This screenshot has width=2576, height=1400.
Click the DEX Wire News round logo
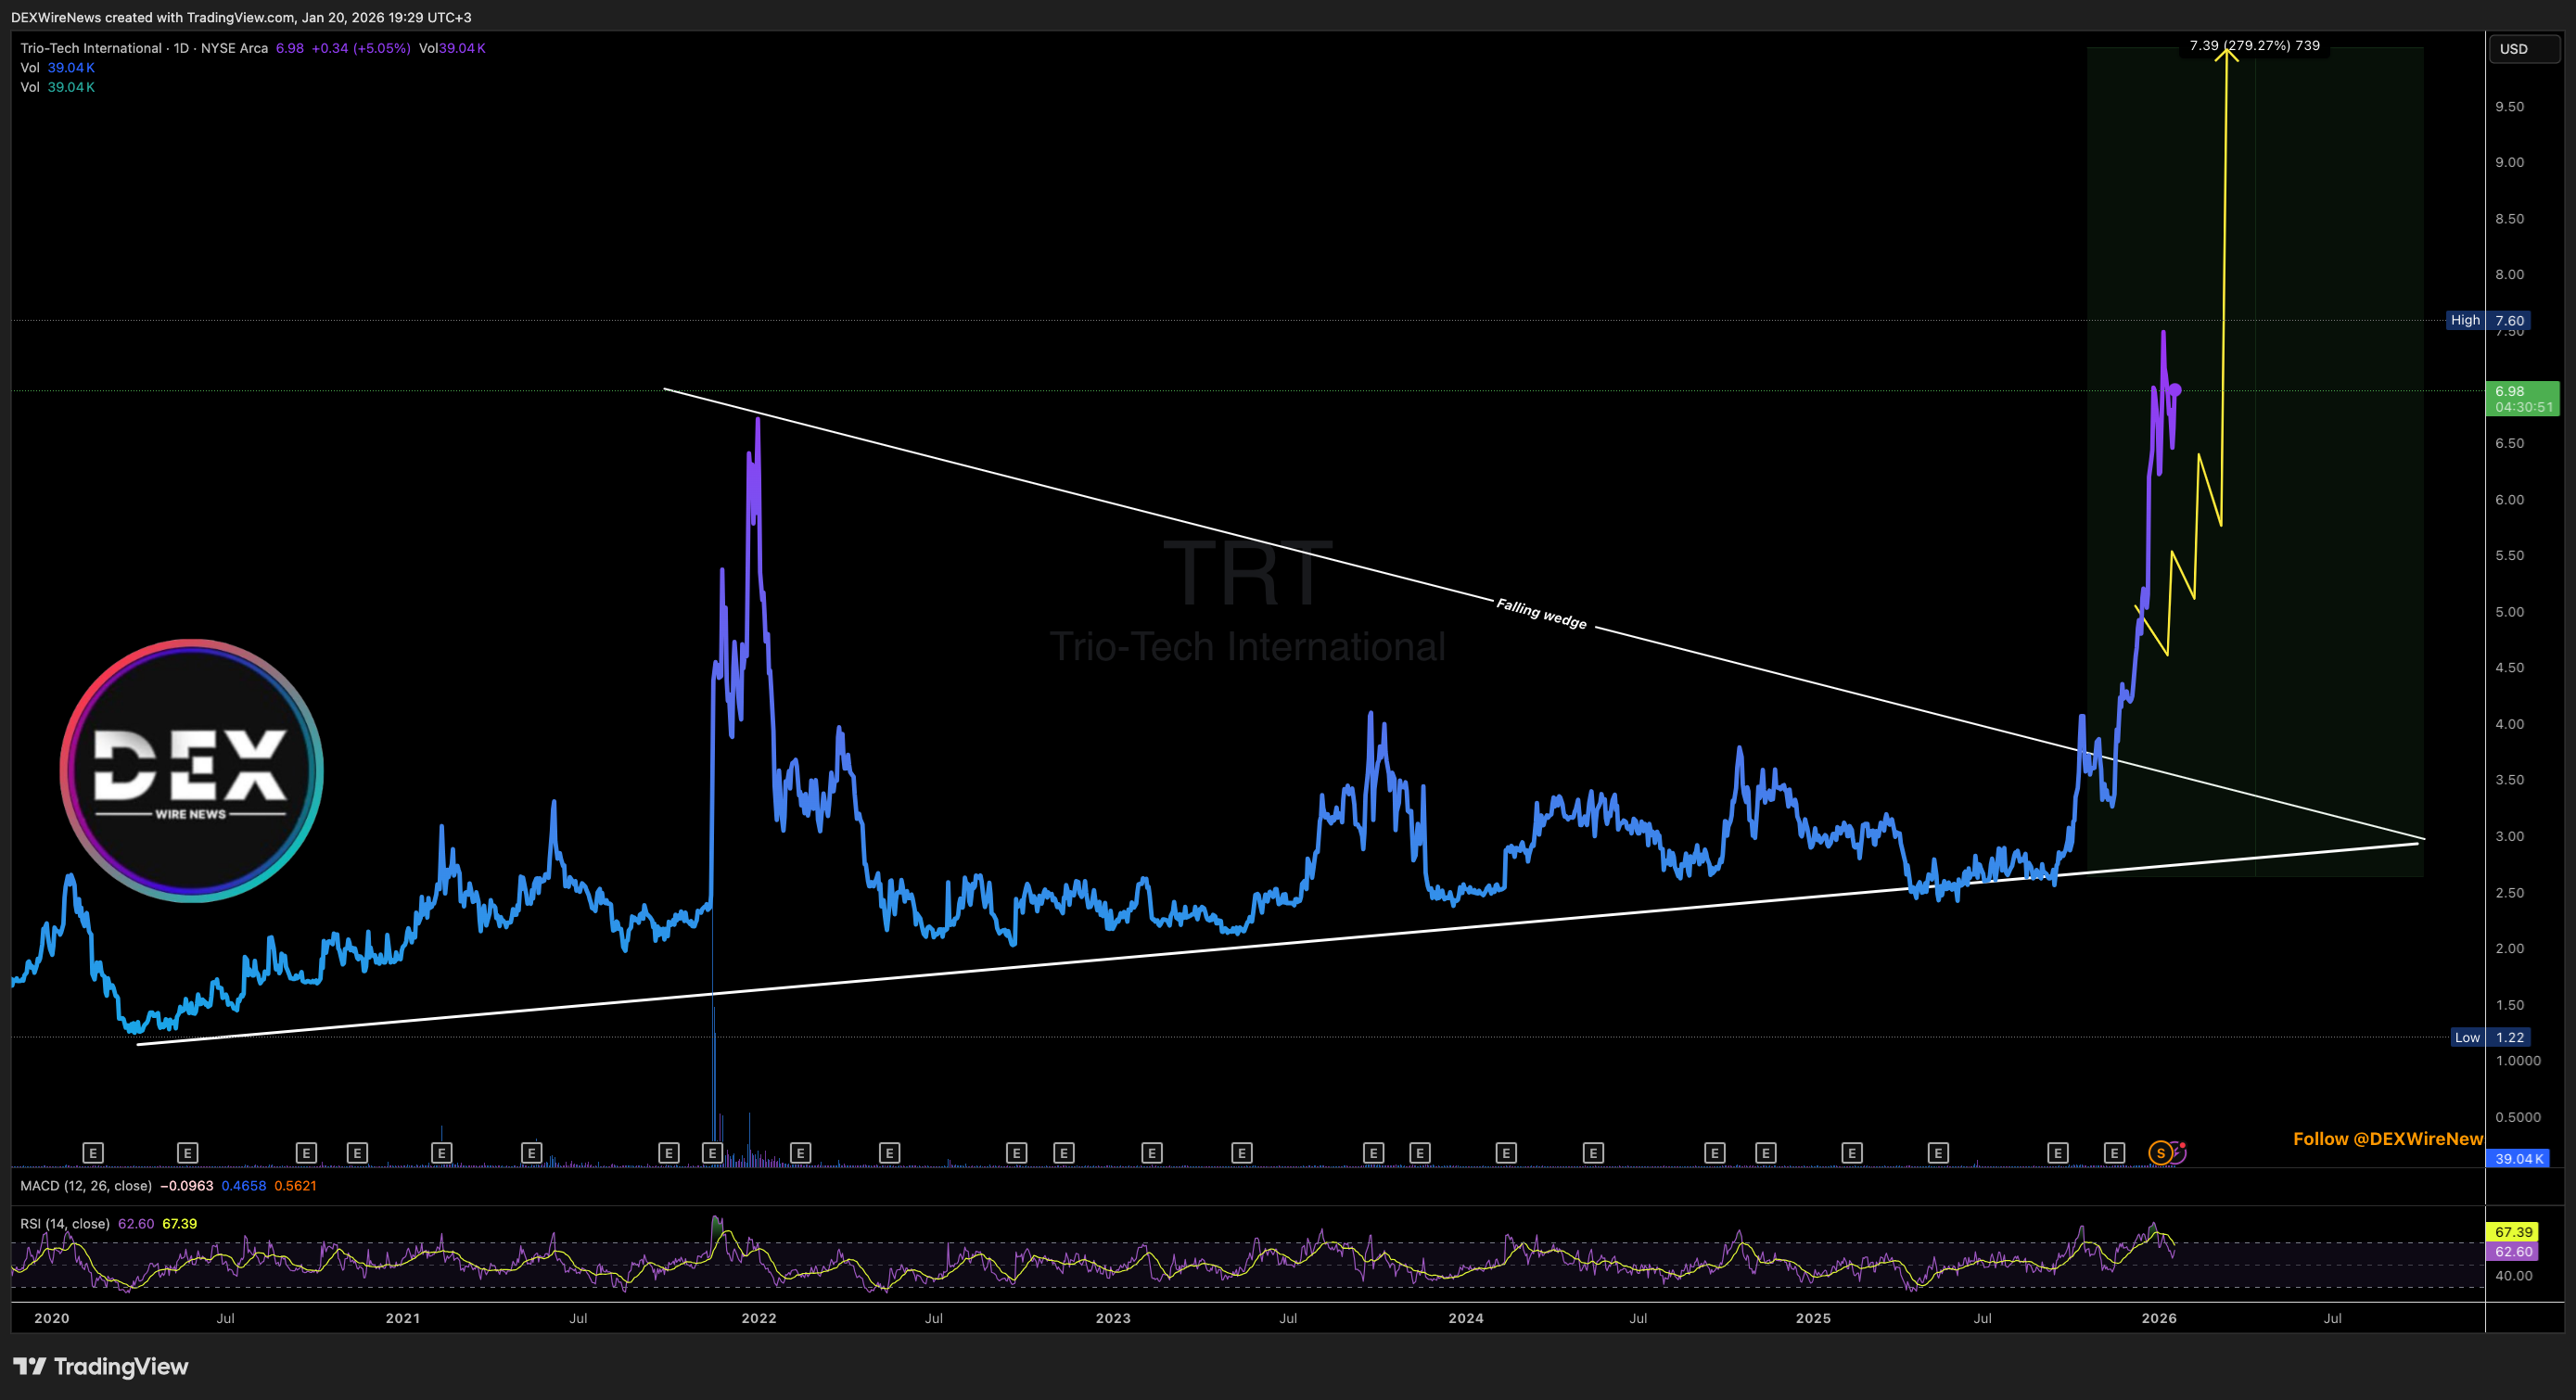pos(191,770)
